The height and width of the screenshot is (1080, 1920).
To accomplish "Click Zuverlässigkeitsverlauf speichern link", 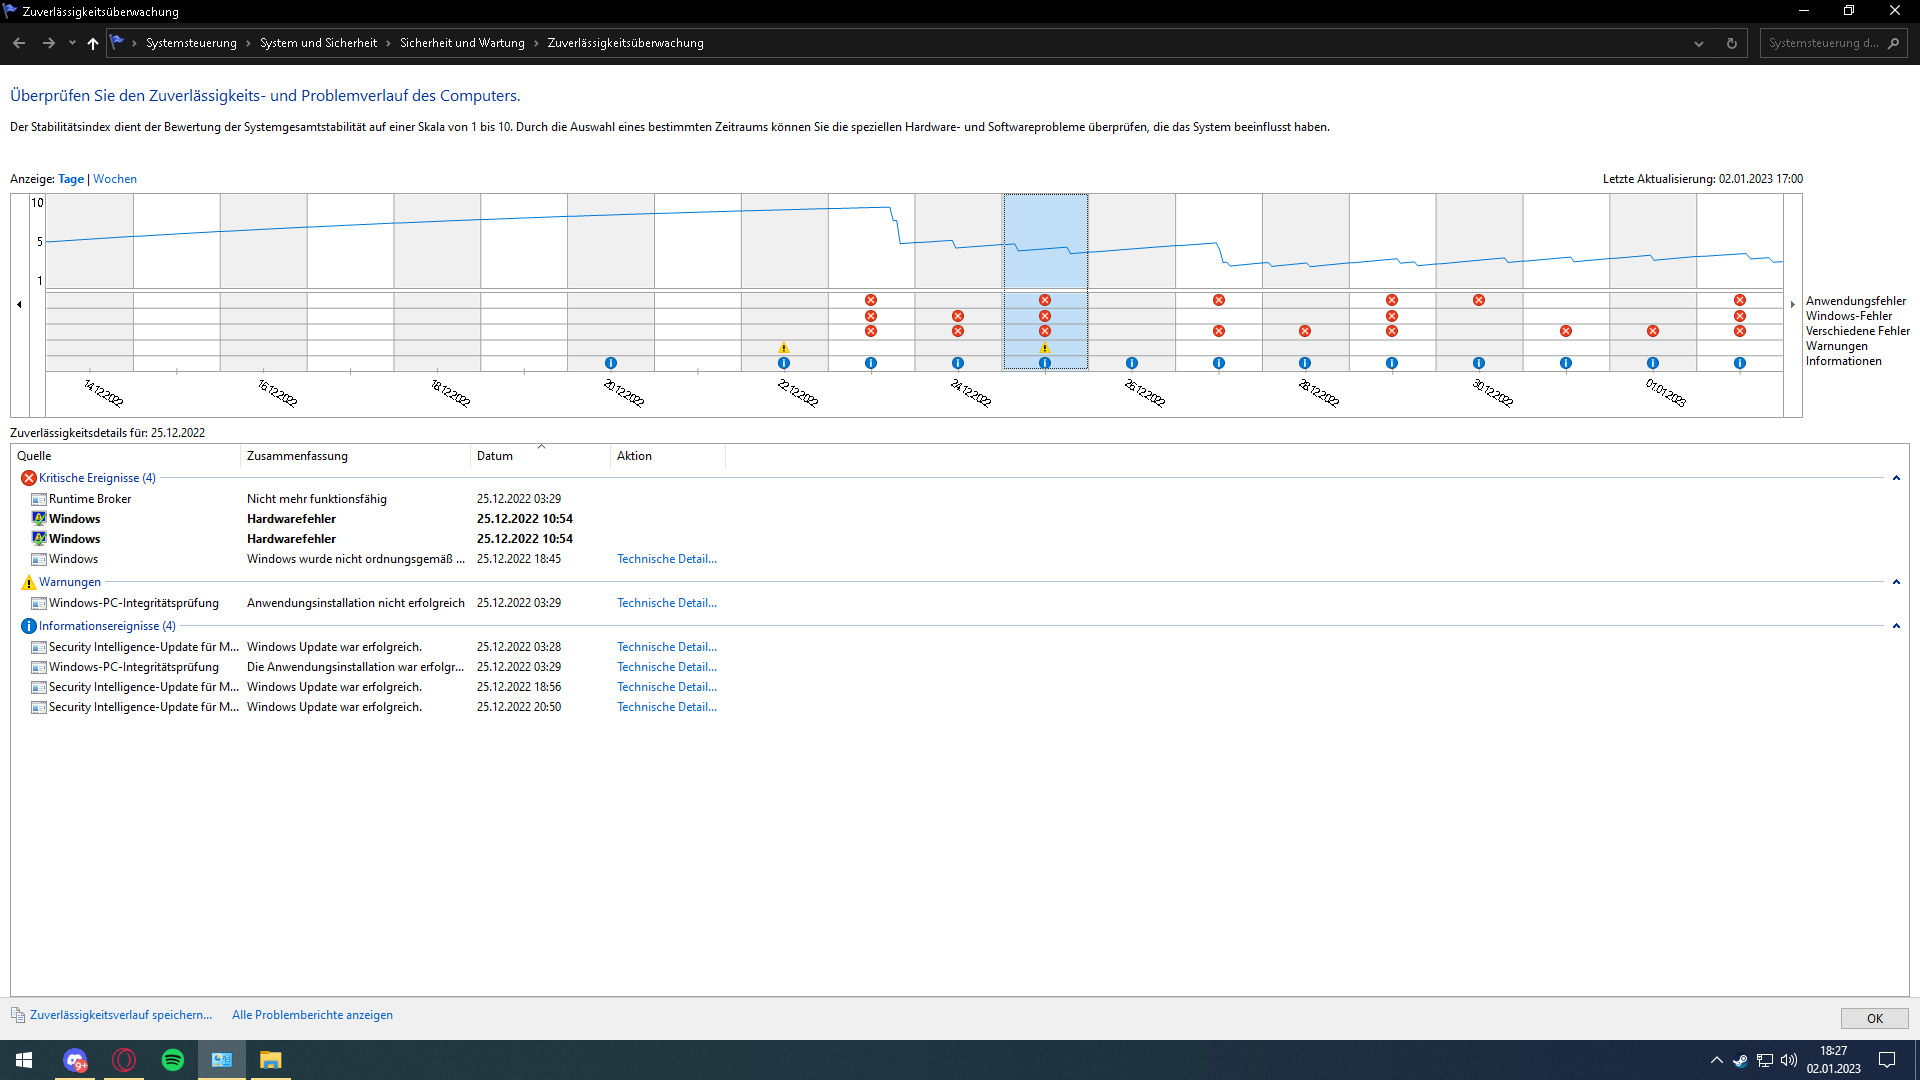I will [x=121, y=1015].
